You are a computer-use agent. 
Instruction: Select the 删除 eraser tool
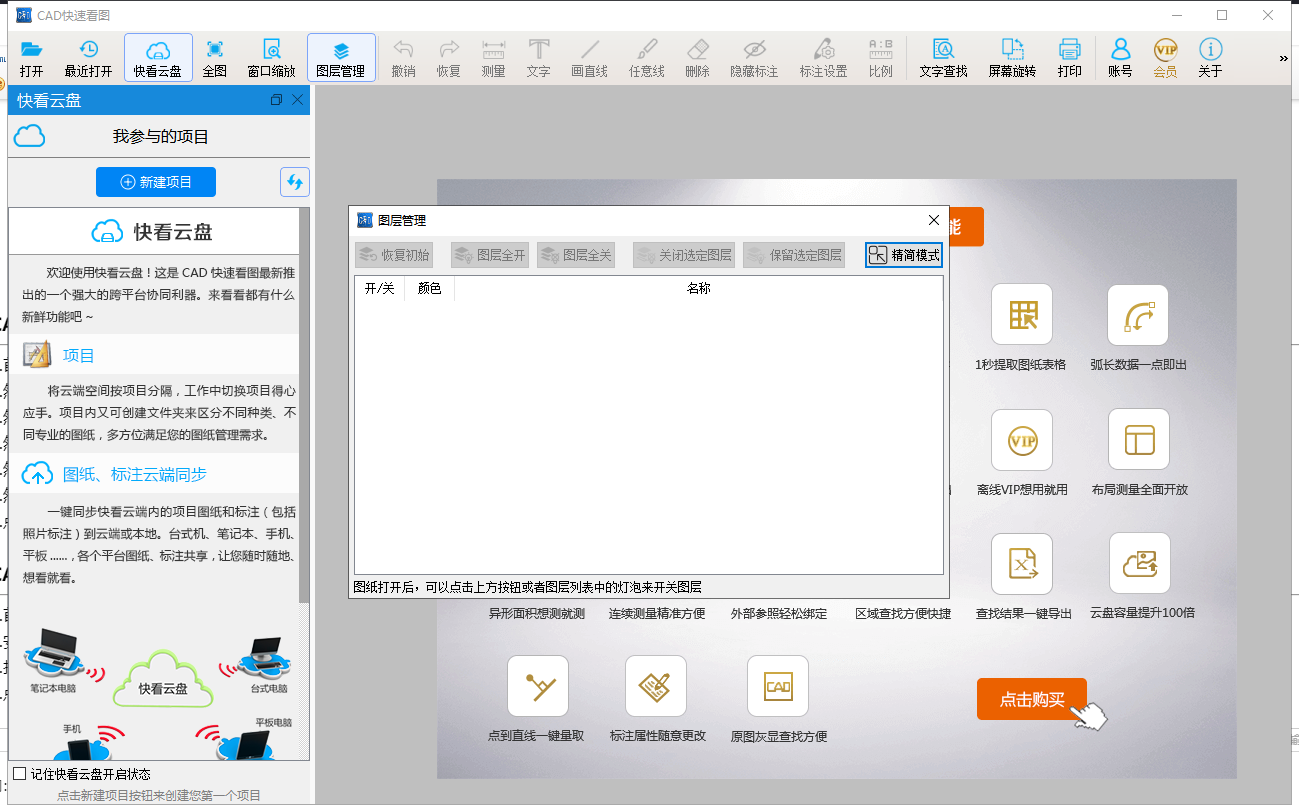point(698,58)
